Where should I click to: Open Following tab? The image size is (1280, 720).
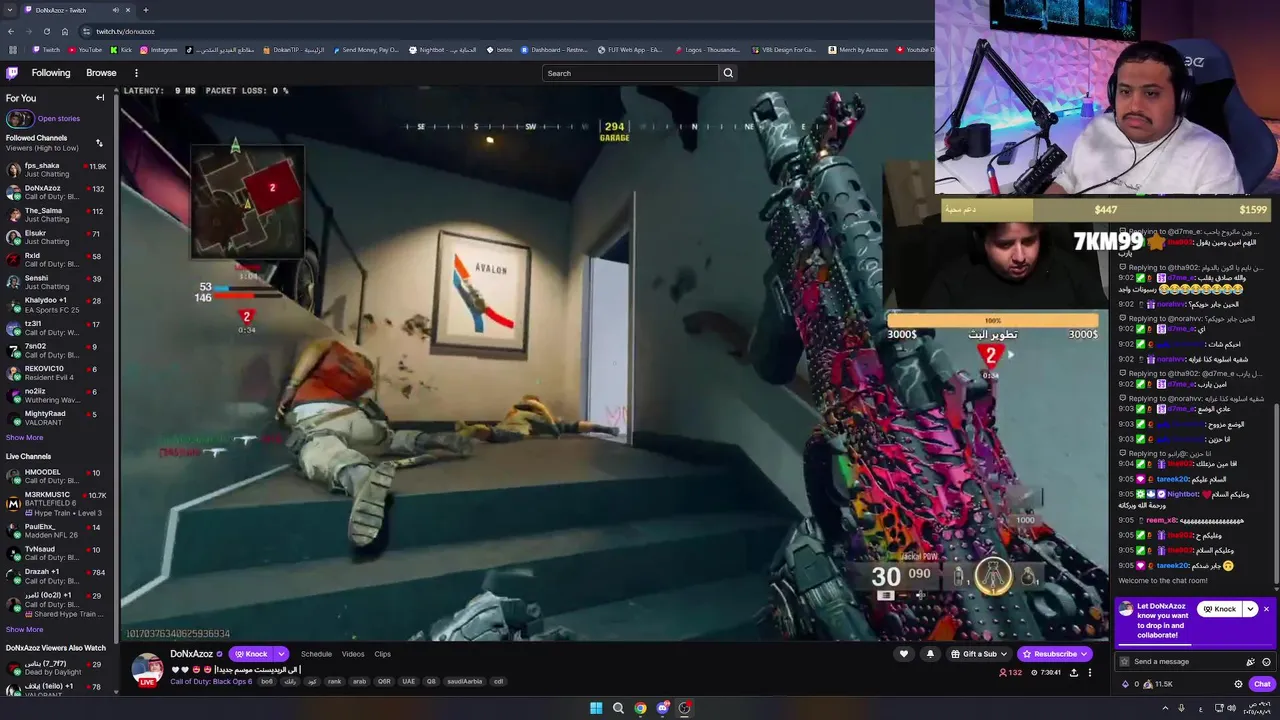51,73
